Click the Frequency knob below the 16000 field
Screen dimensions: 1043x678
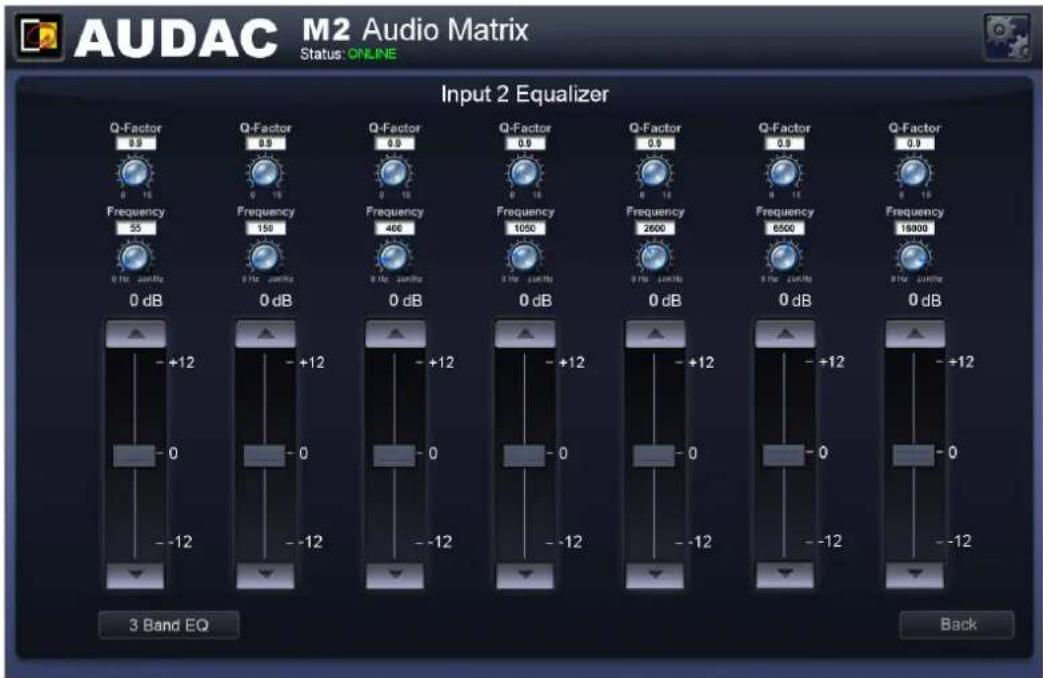pyautogui.click(x=915, y=257)
